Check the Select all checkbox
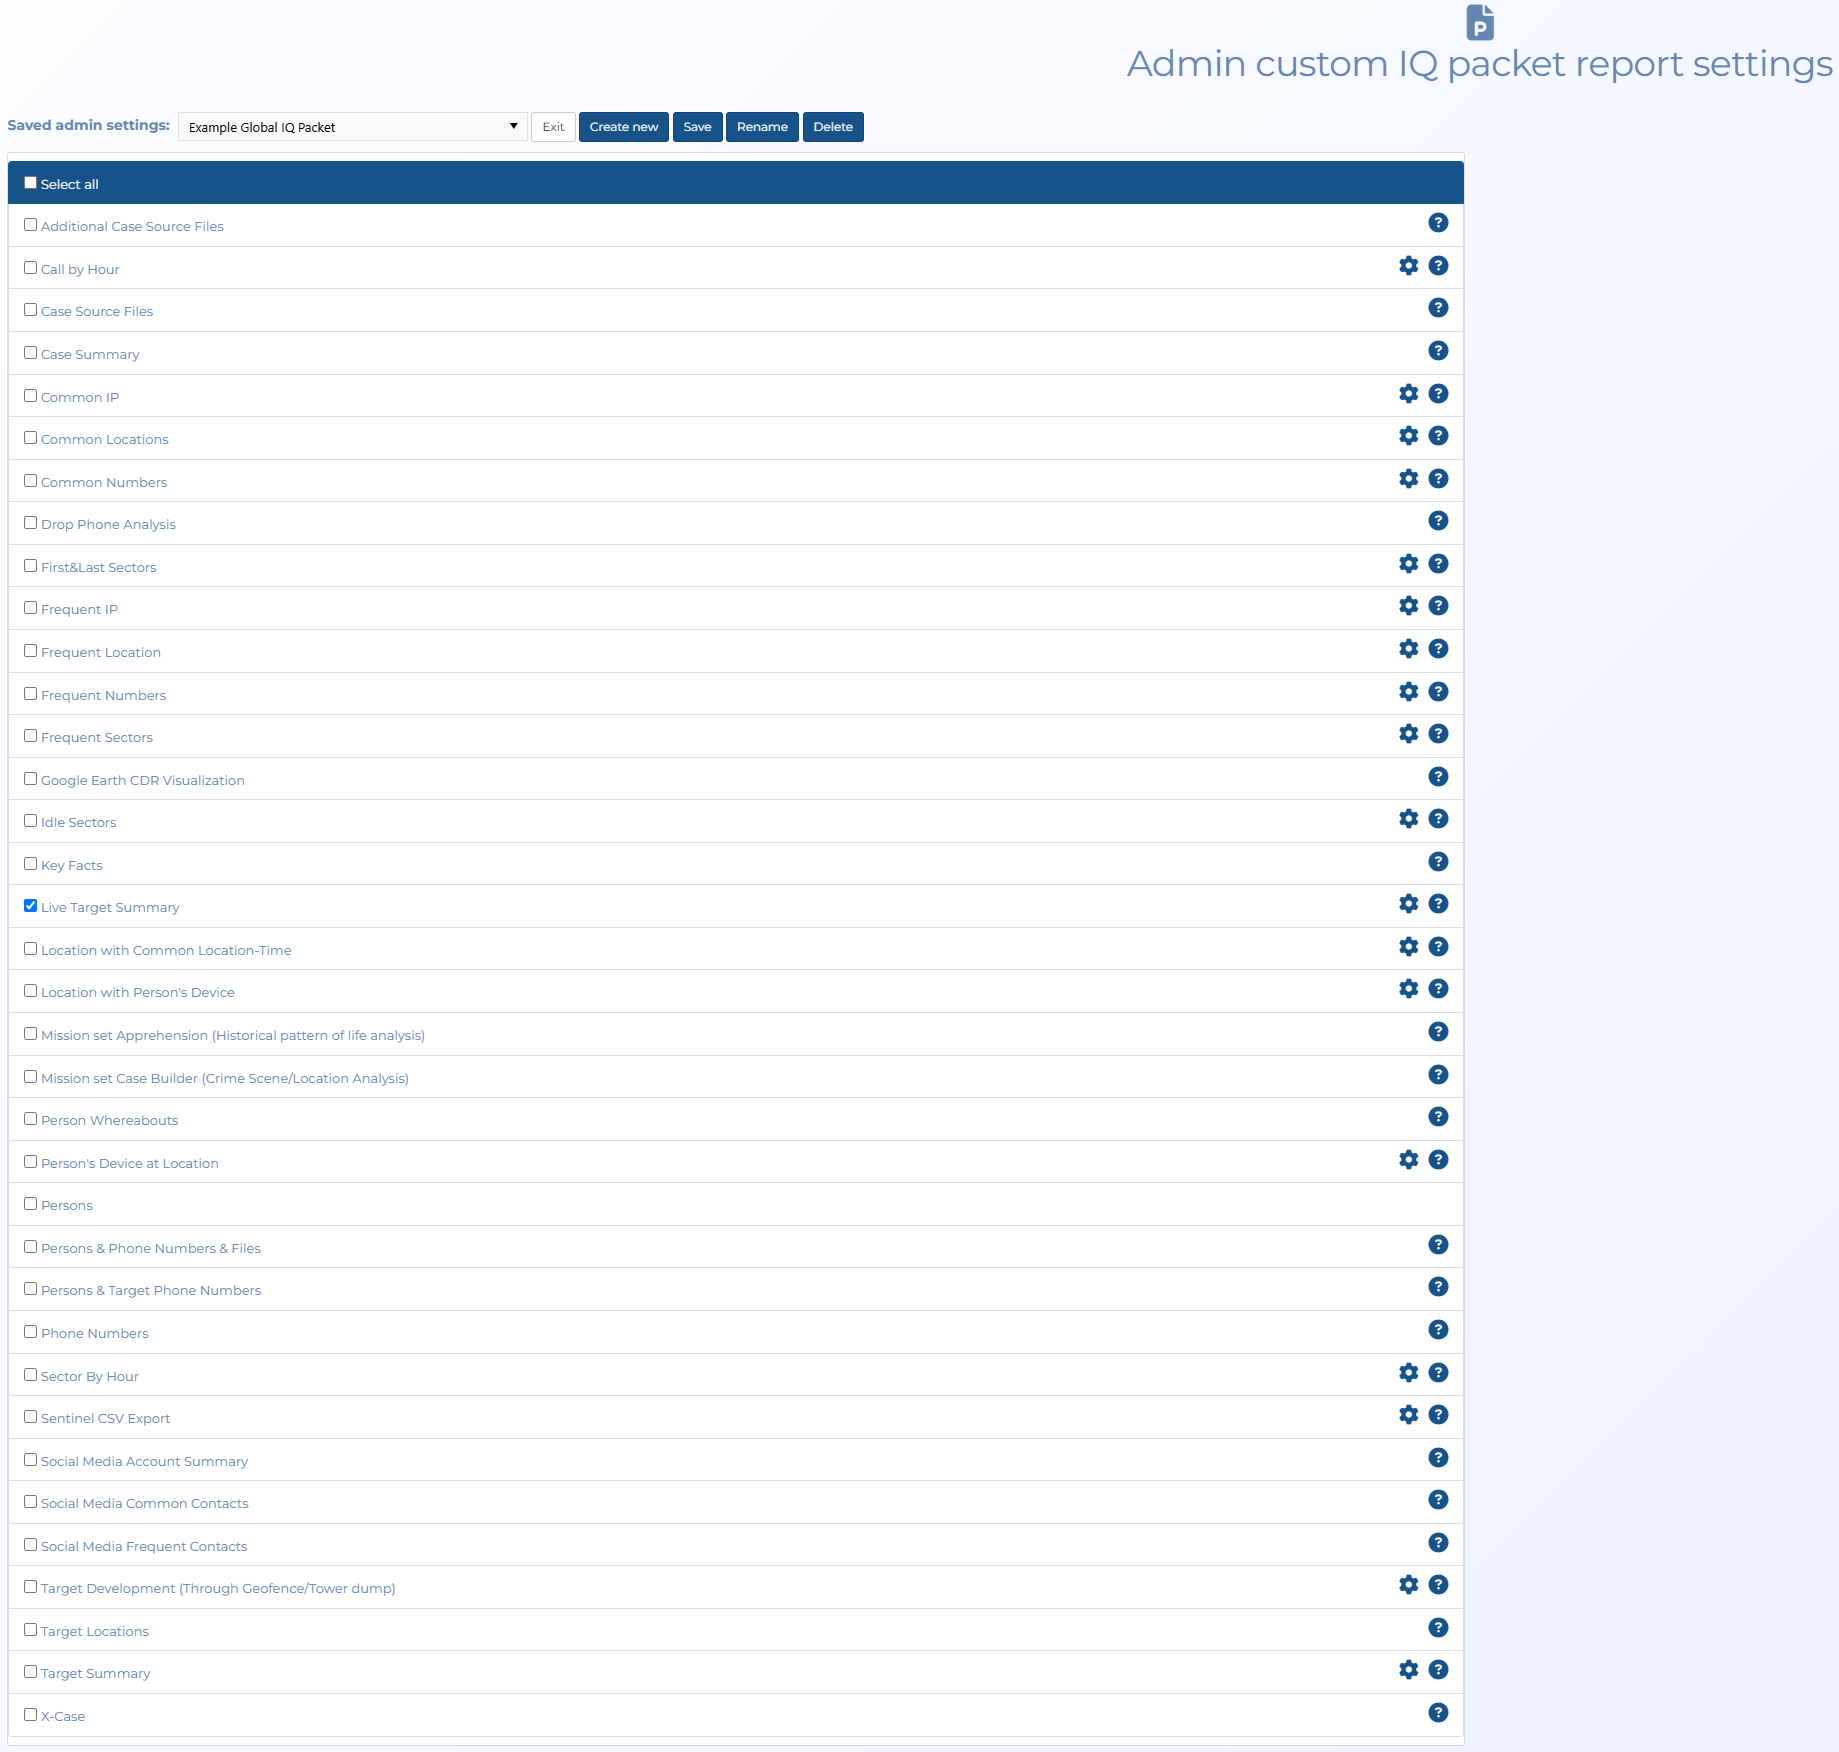The width and height of the screenshot is (1839, 1752). 31,183
